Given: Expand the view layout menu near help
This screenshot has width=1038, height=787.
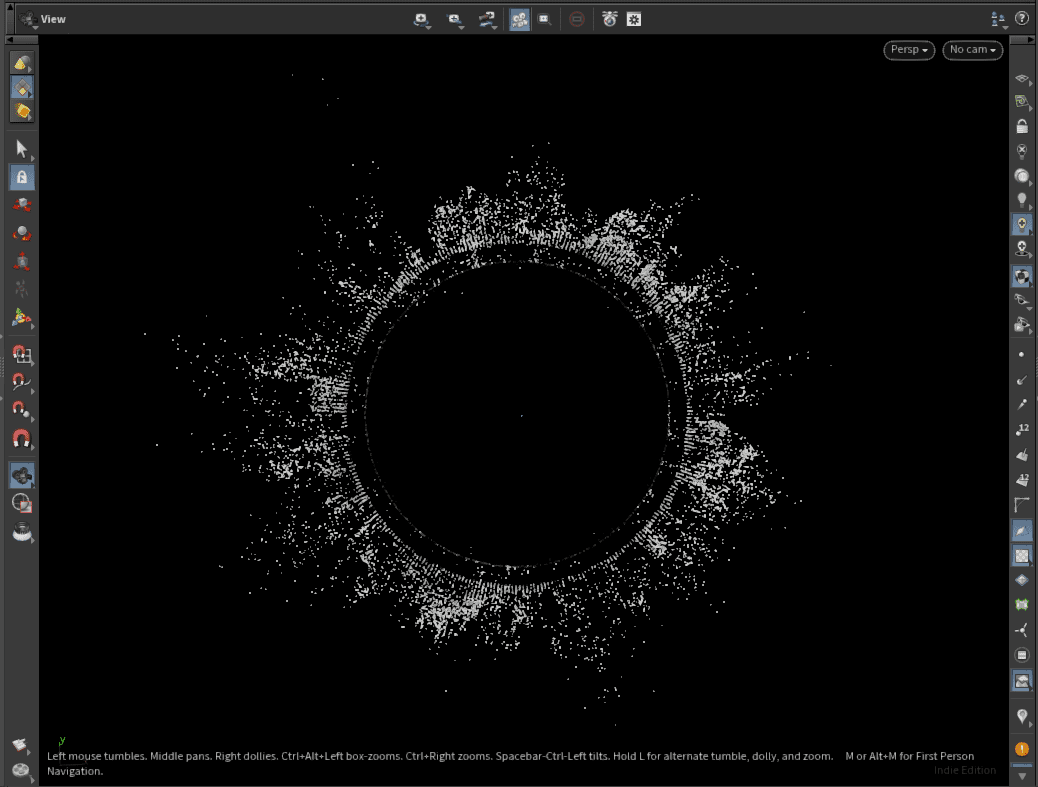Looking at the screenshot, I should click(998, 19).
